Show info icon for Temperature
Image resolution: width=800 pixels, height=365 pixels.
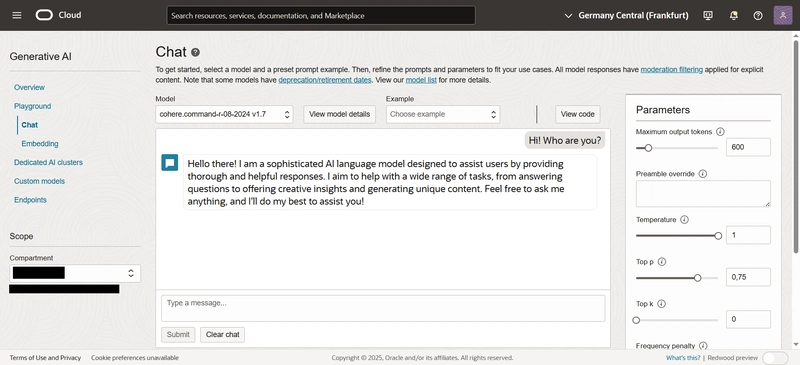click(685, 220)
